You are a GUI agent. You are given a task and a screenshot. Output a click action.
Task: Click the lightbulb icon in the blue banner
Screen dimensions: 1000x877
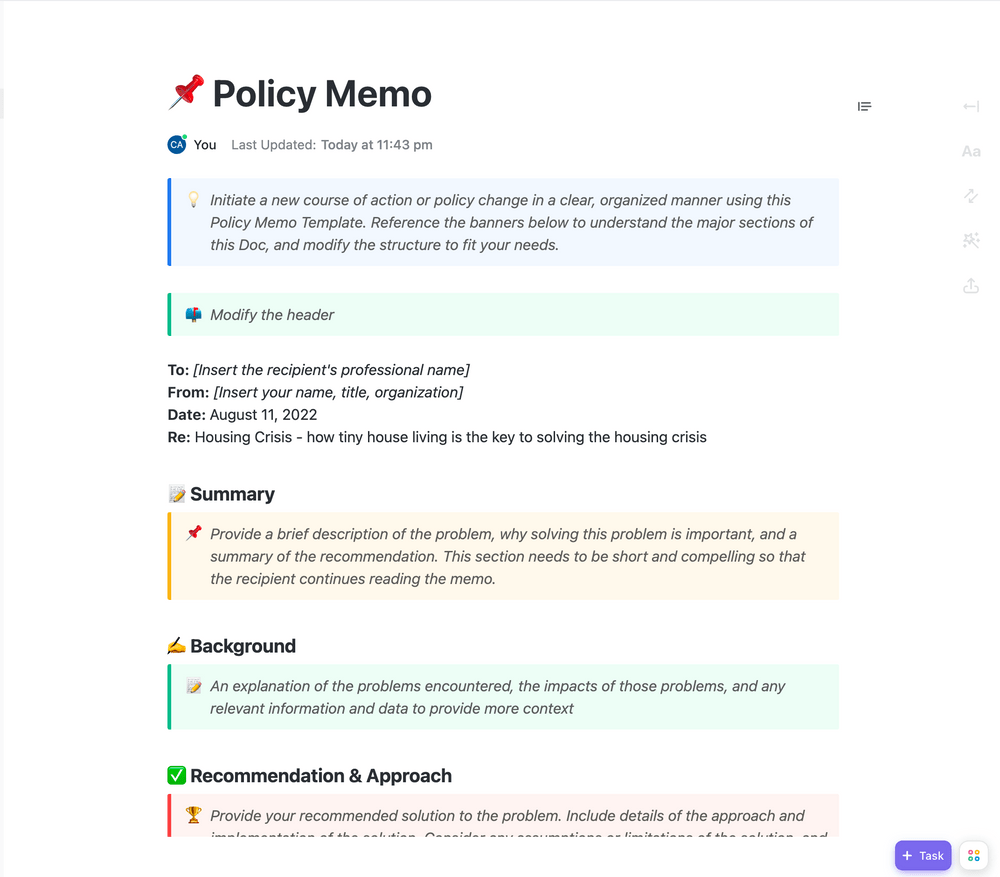(193, 200)
